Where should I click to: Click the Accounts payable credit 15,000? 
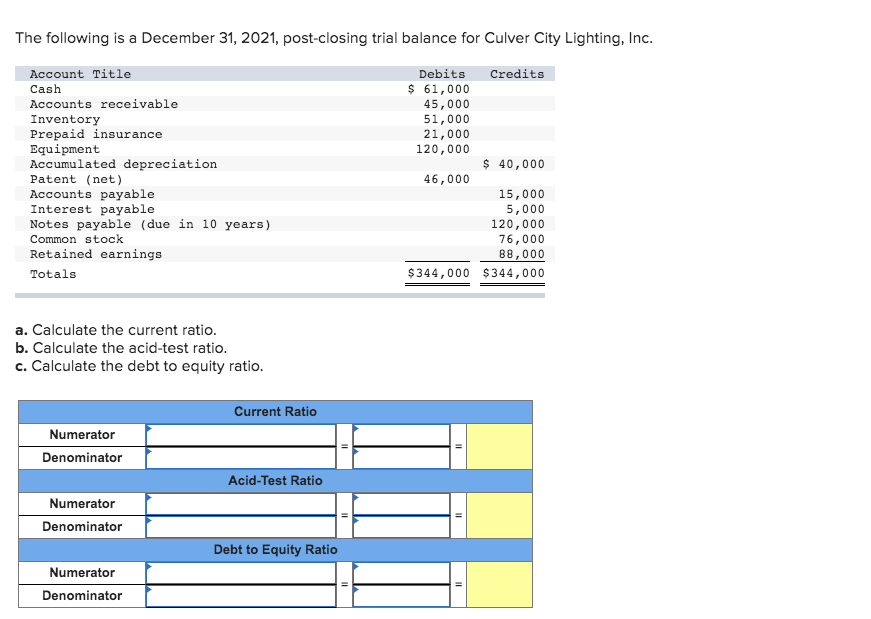coord(521,194)
